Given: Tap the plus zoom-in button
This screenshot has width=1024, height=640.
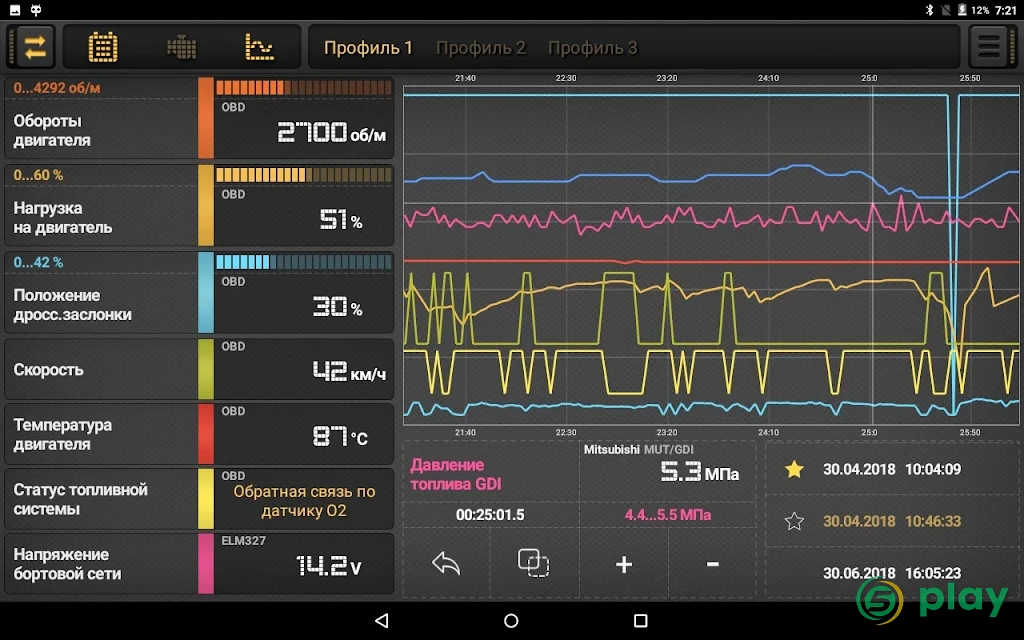Looking at the screenshot, I should point(624,564).
